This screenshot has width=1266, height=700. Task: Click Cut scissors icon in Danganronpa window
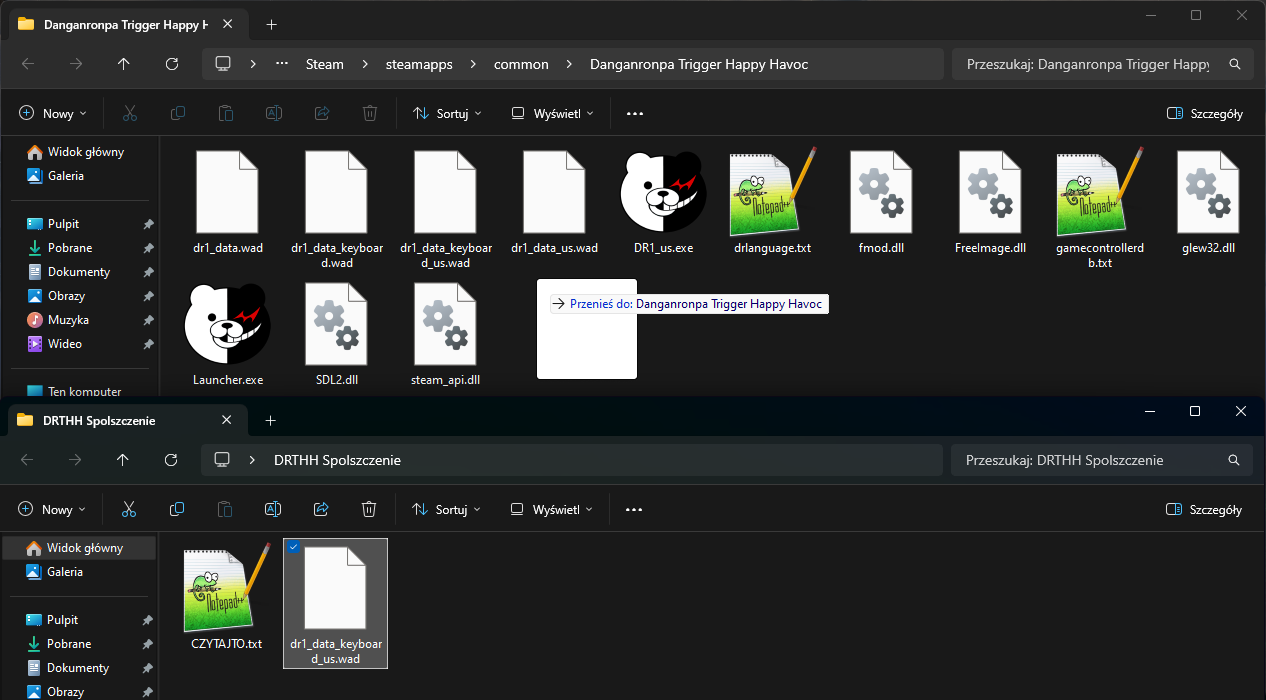129,113
